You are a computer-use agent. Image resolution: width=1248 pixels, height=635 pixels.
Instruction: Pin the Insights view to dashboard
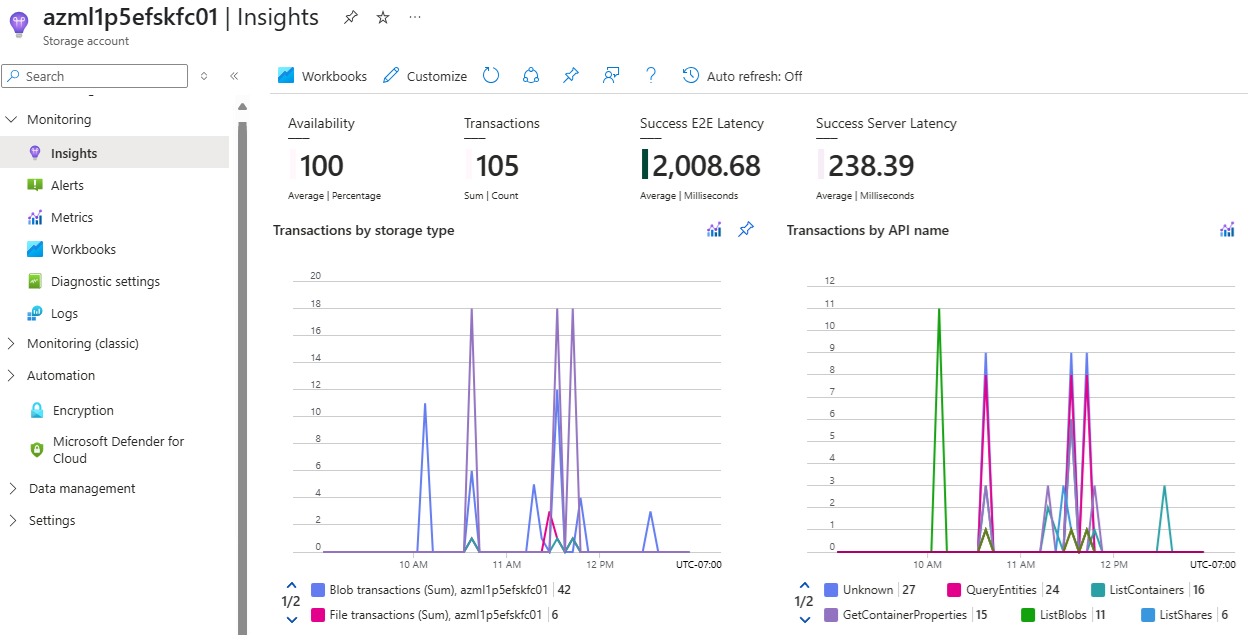[x=571, y=75]
